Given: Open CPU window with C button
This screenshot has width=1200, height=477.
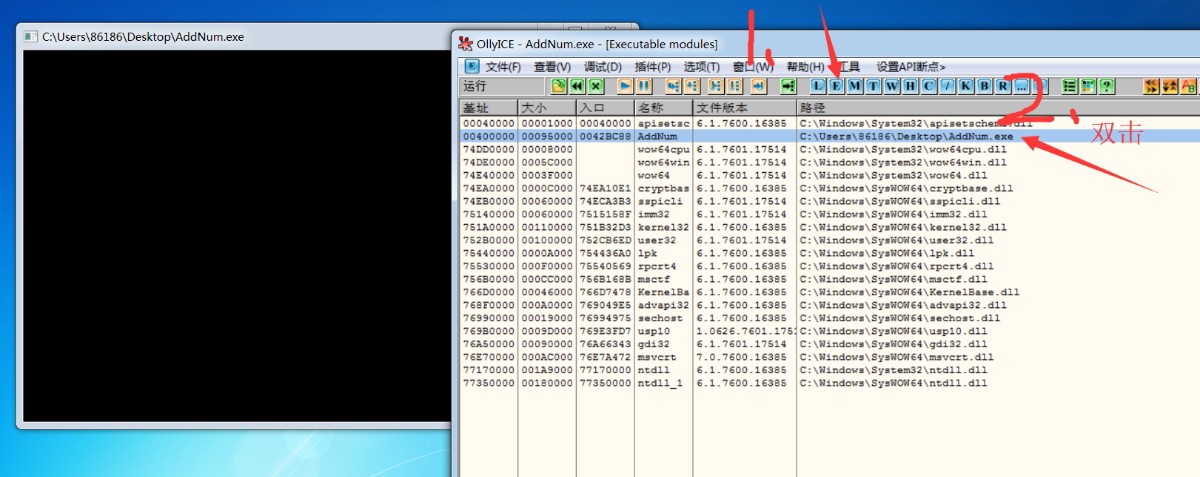Looking at the screenshot, I should [x=928, y=86].
